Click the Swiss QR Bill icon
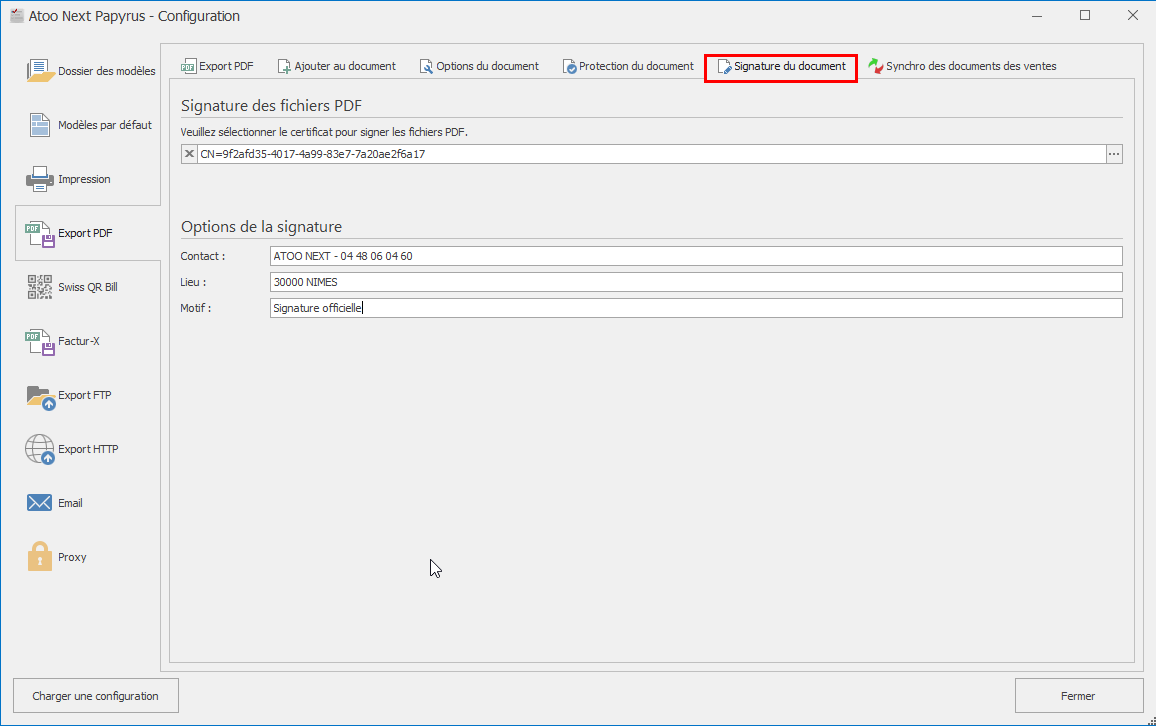Screen dimensions: 1156x726 [x=40, y=287]
